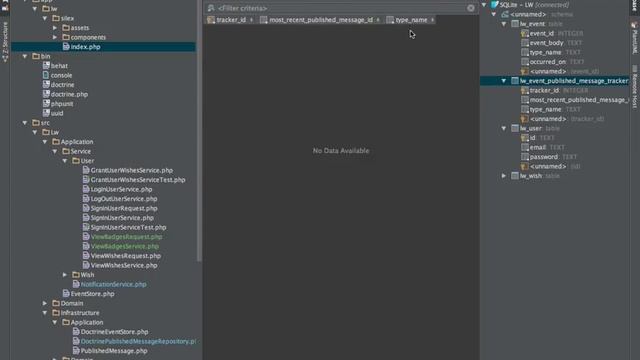Screen dimensions: 640x360
Task: Click the console file icon
Action: [x=46, y=75]
